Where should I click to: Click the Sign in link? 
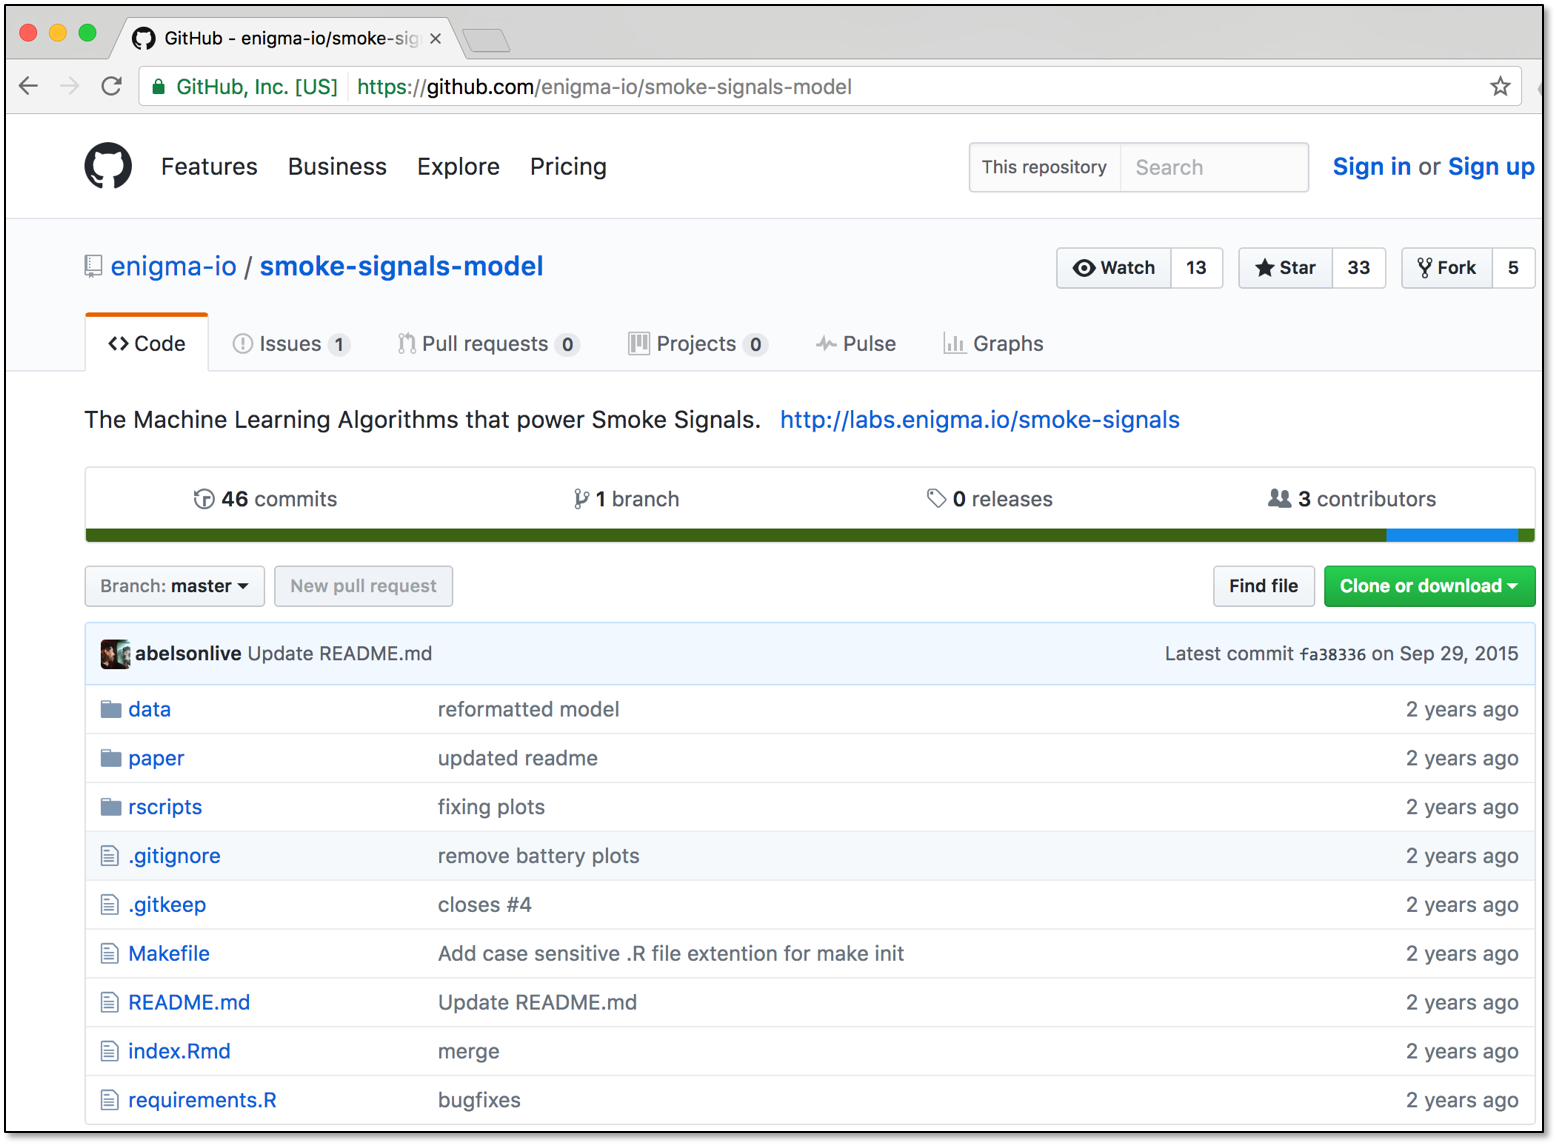click(1372, 167)
